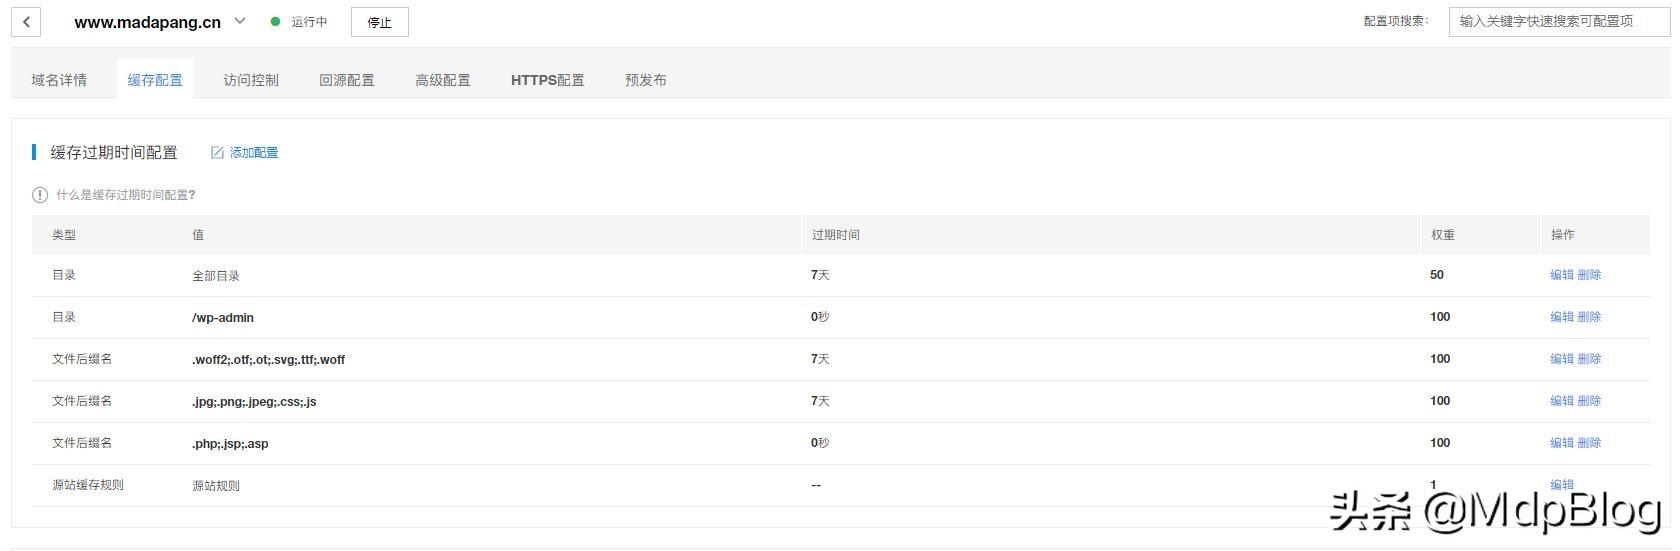Click the 添加配置 link
1680x551 pixels.
(254, 153)
